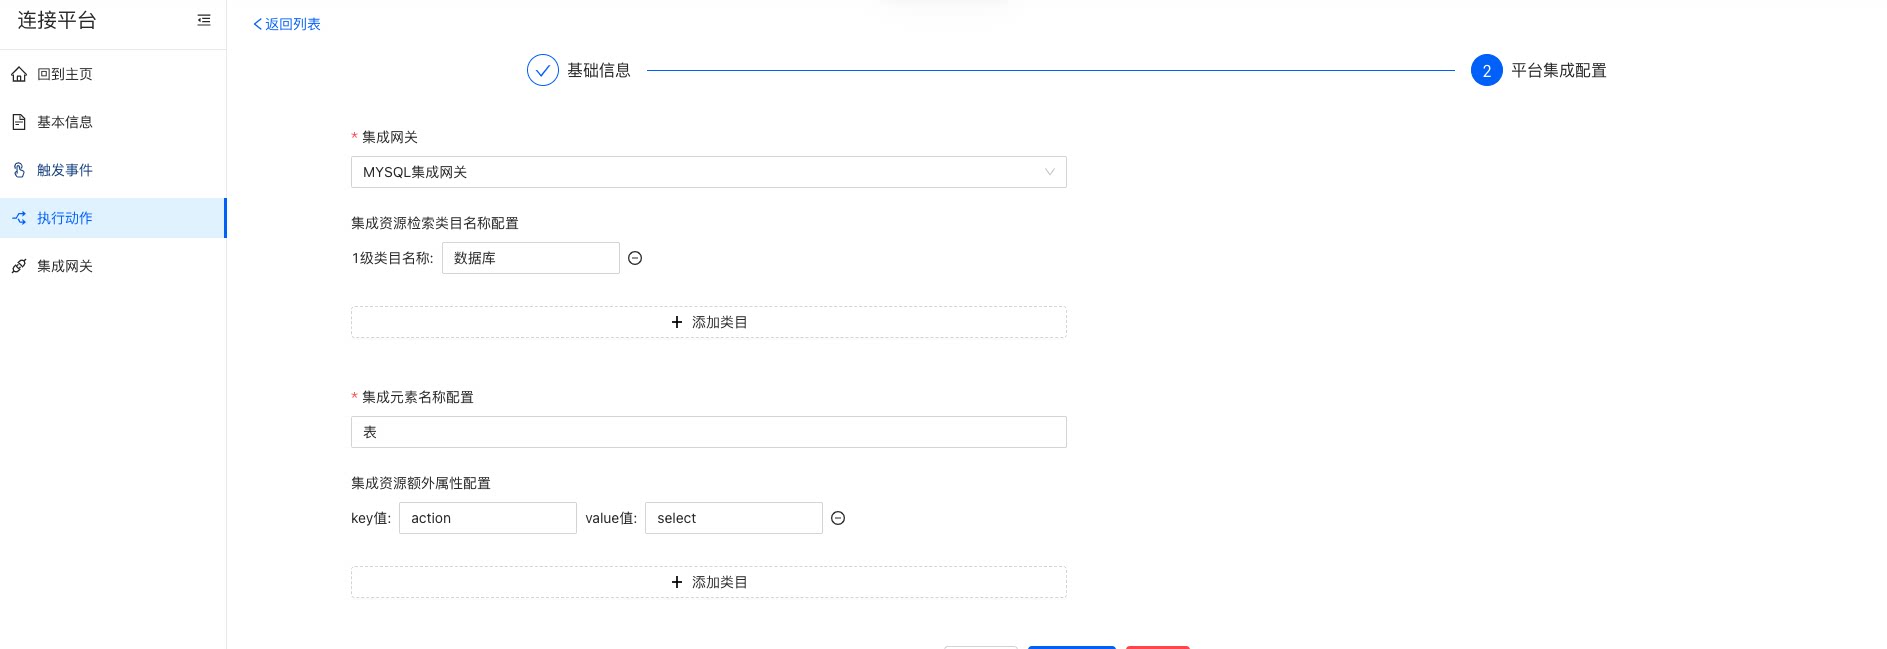Click the checkmark circle for 基础信息 step
This screenshot has height=649, width=1887.
tap(542, 71)
